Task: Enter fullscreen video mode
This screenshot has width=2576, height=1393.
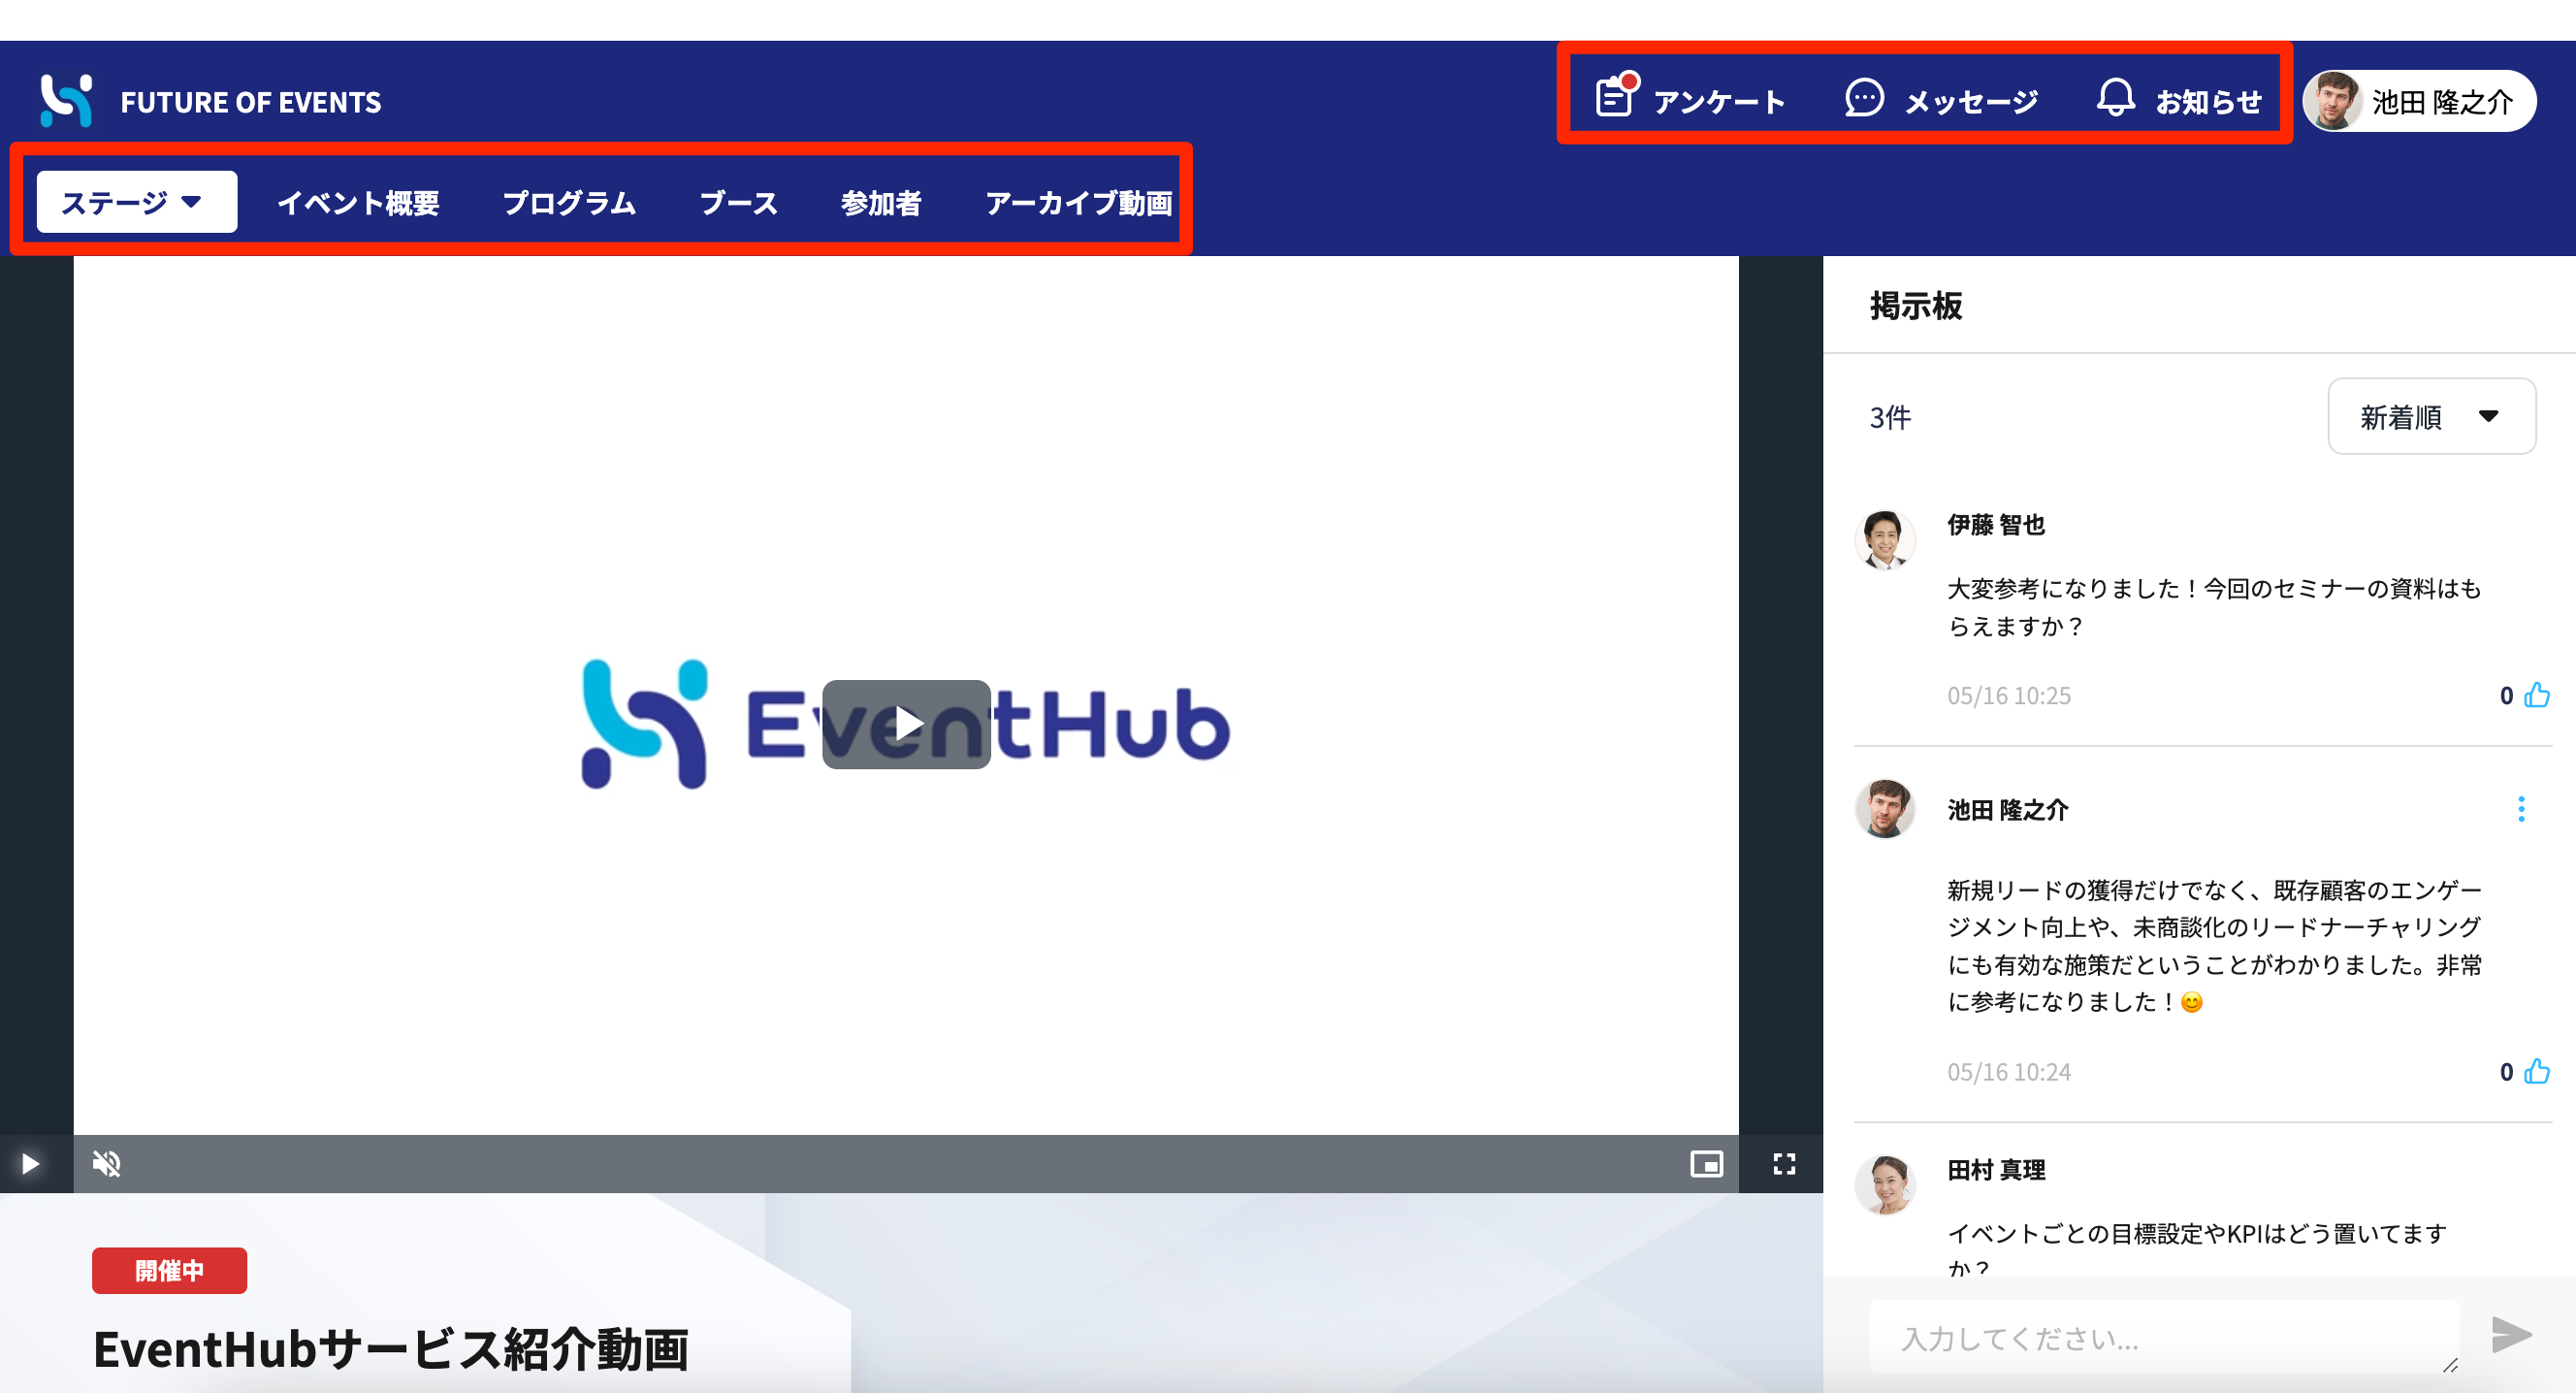Action: click(1784, 1164)
